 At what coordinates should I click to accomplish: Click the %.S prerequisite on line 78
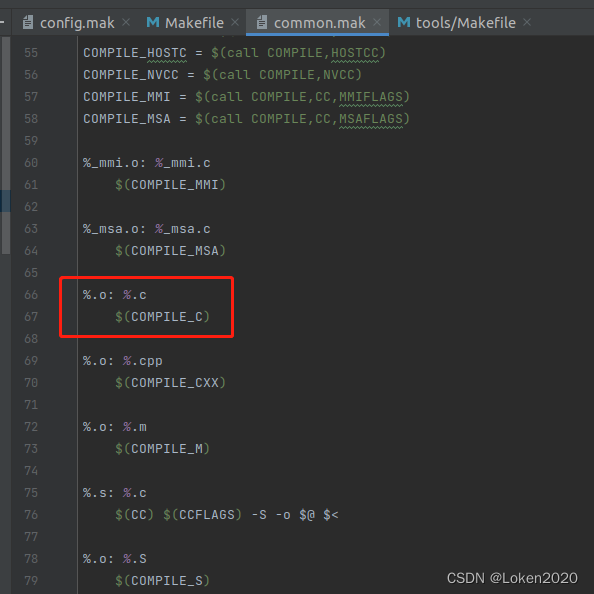(135, 559)
